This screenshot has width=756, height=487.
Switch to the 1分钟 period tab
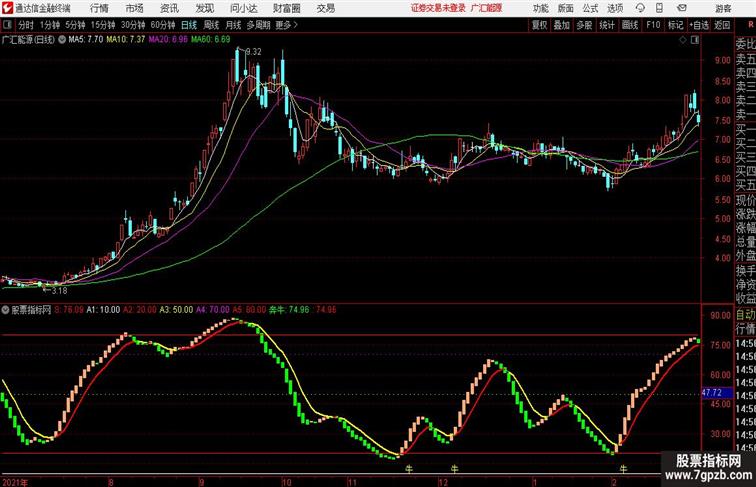pos(49,25)
